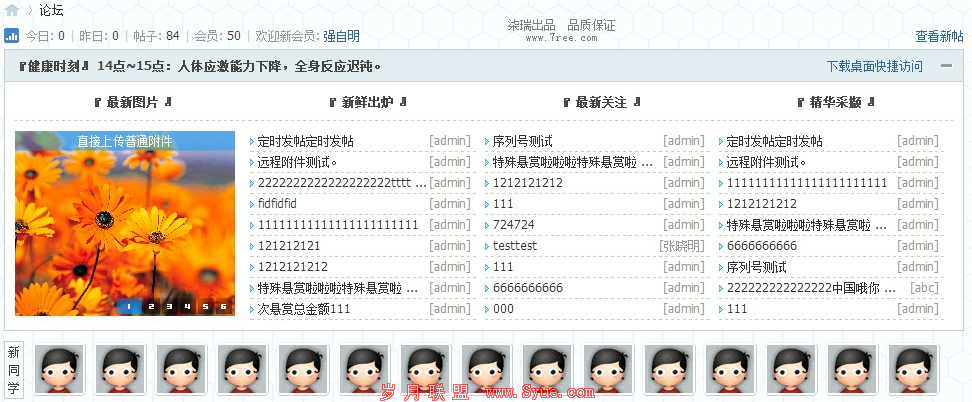Collapse the health tip panel via minus icon
Screen dimensions: 972x402
click(x=946, y=66)
